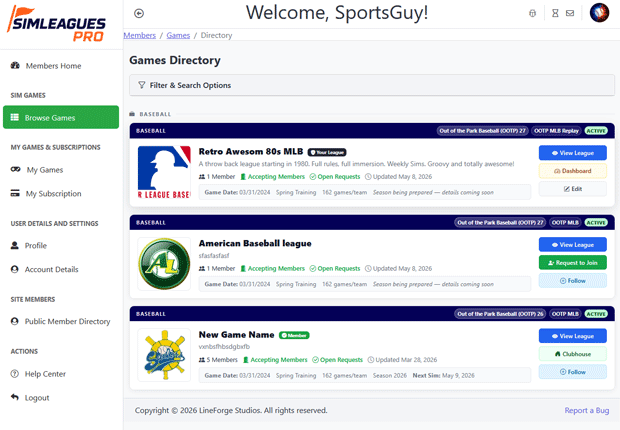This screenshot has width=620, height=430.
Task: Click the New Game Name team logo
Action: tap(164, 355)
